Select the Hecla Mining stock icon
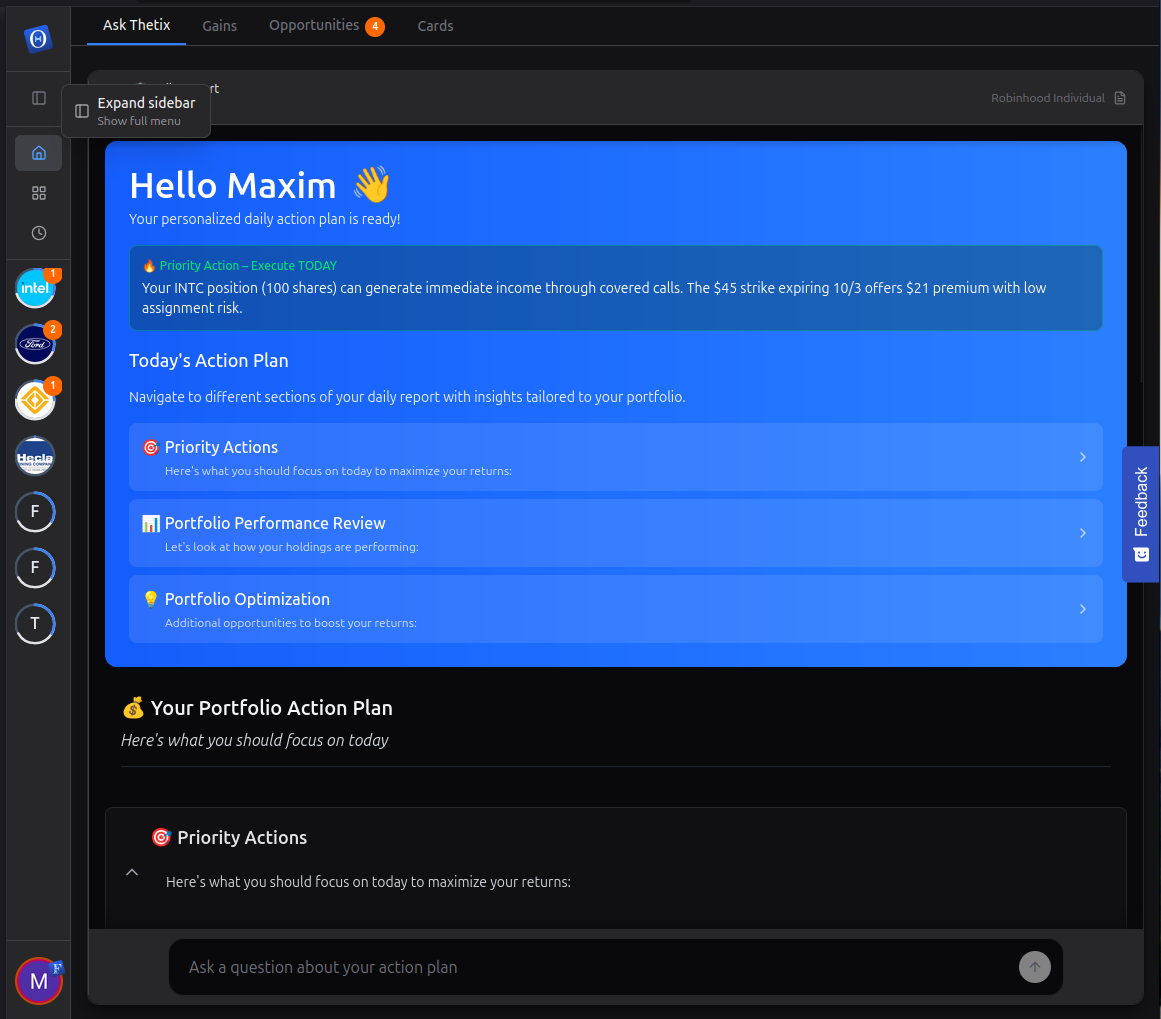1161x1019 pixels. (36, 457)
